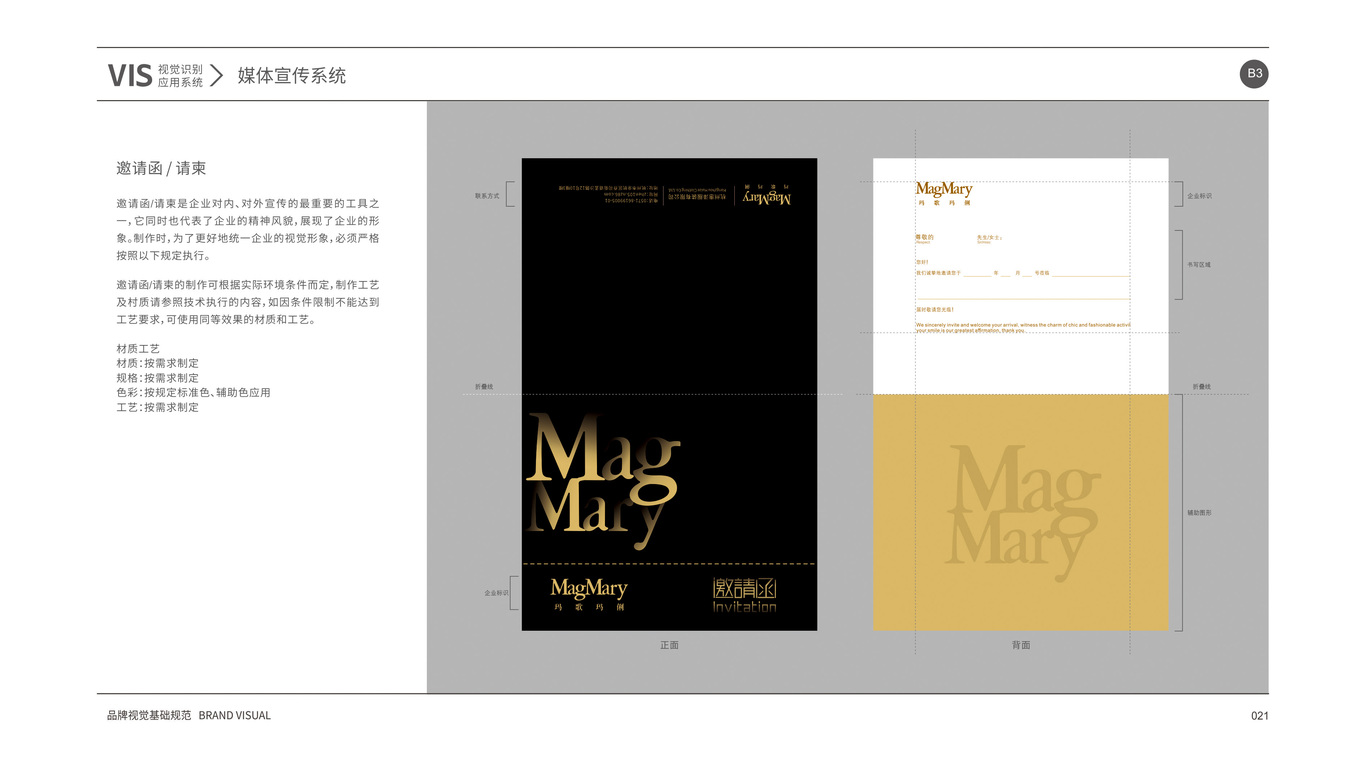The image size is (1366, 768).
Task: Click the MagMary logo on the white card
Action: click(944, 193)
